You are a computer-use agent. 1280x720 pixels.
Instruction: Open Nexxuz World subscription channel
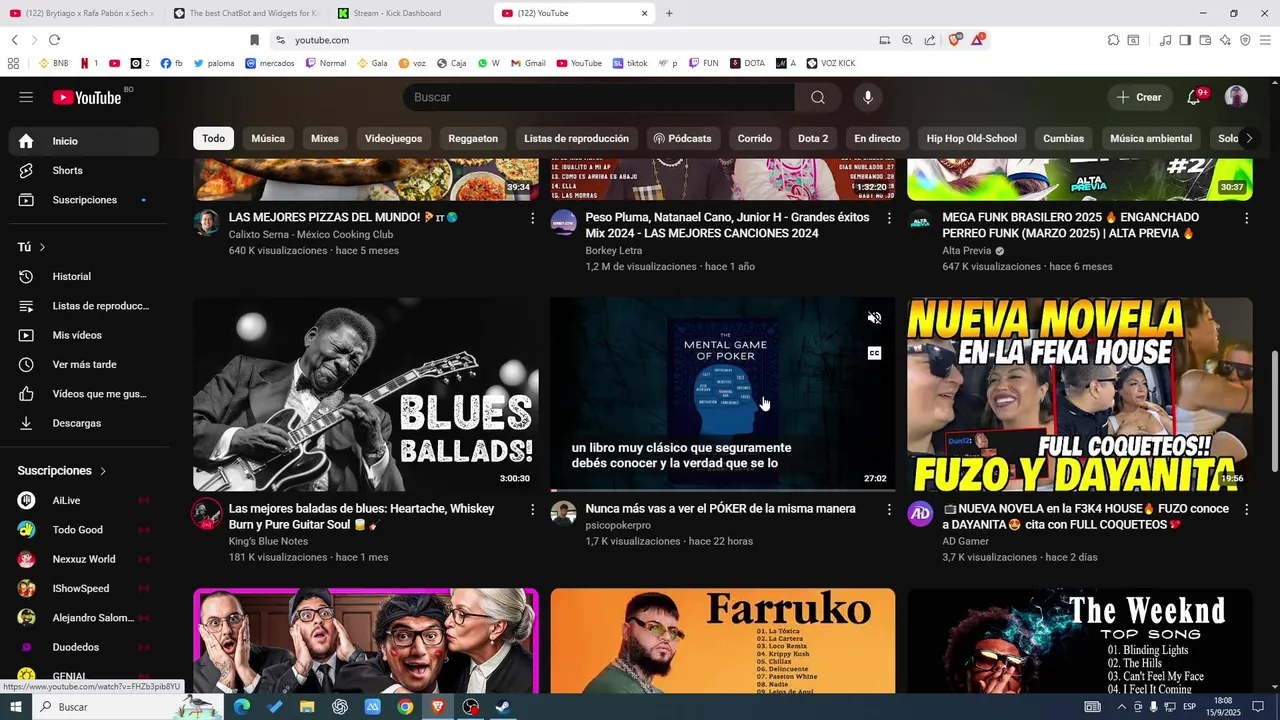(84, 559)
